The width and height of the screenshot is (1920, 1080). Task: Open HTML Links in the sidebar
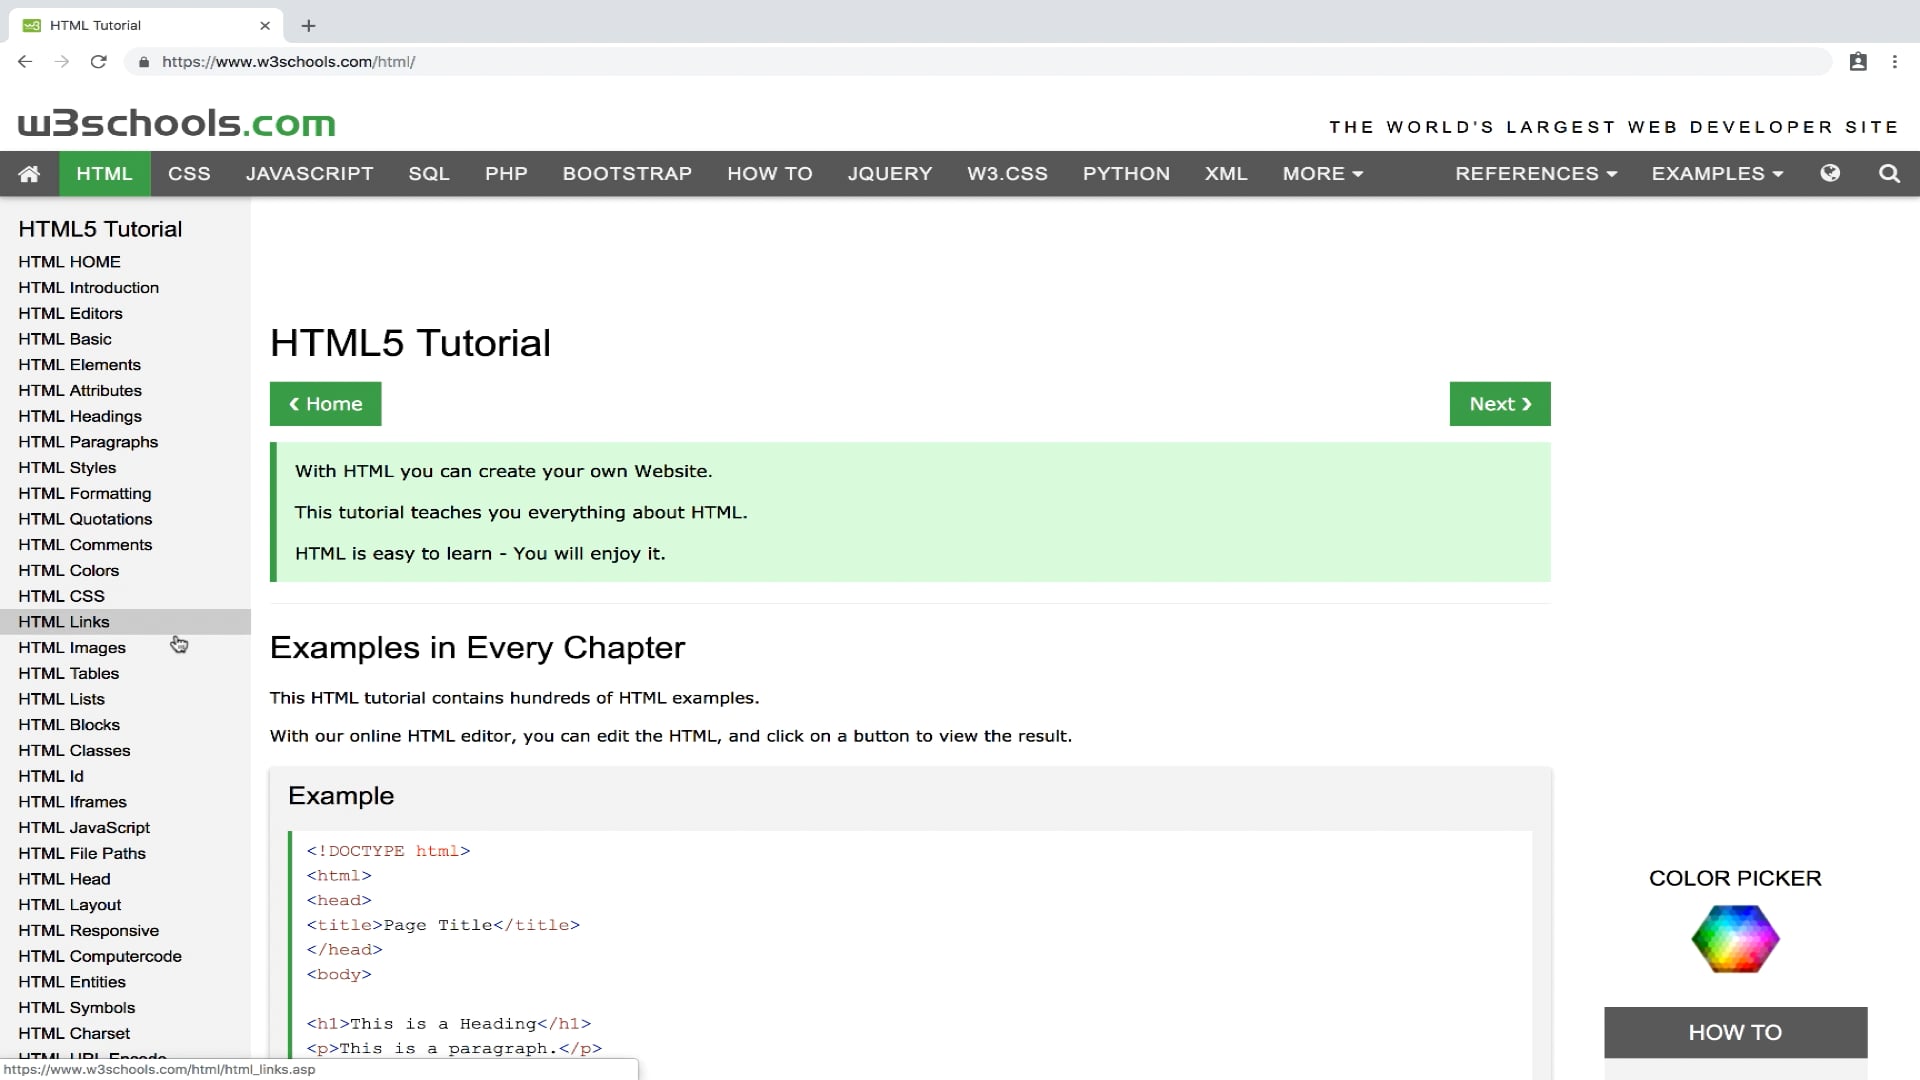coord(64,622)
